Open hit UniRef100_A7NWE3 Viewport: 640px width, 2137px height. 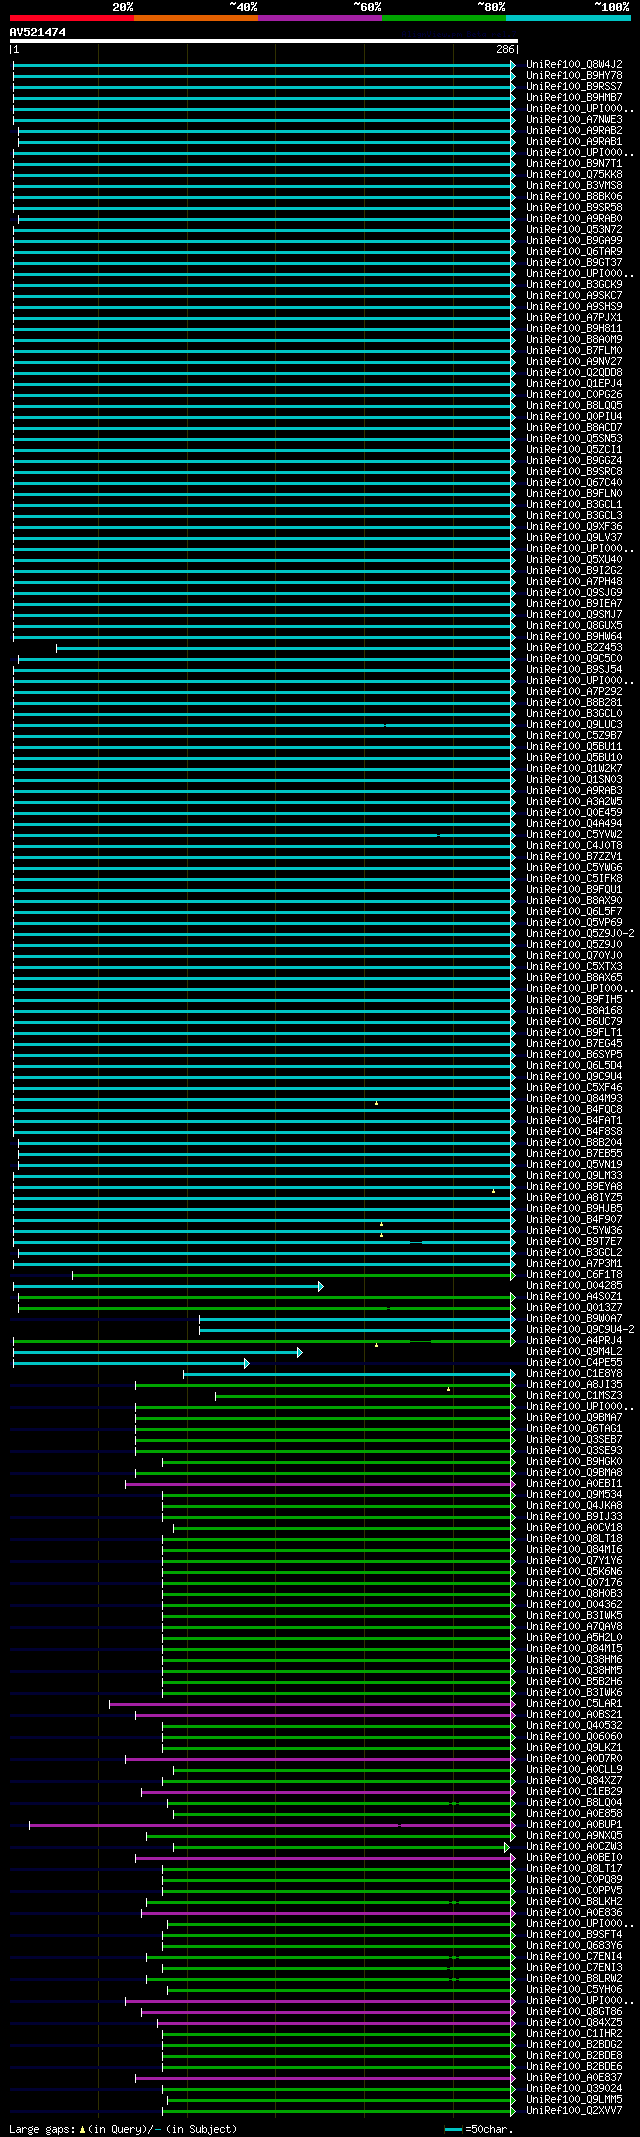pos(574,119)
